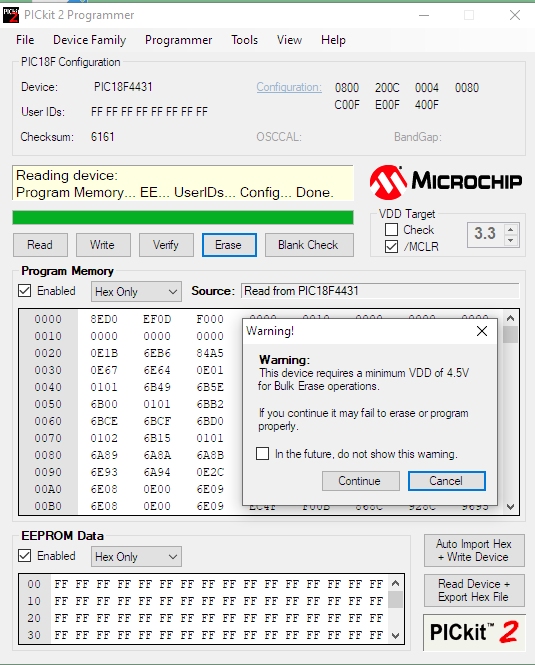Viewport: 535px width, 665px height.
Task: Click configuration word E00F
Action: pos(387,104)
